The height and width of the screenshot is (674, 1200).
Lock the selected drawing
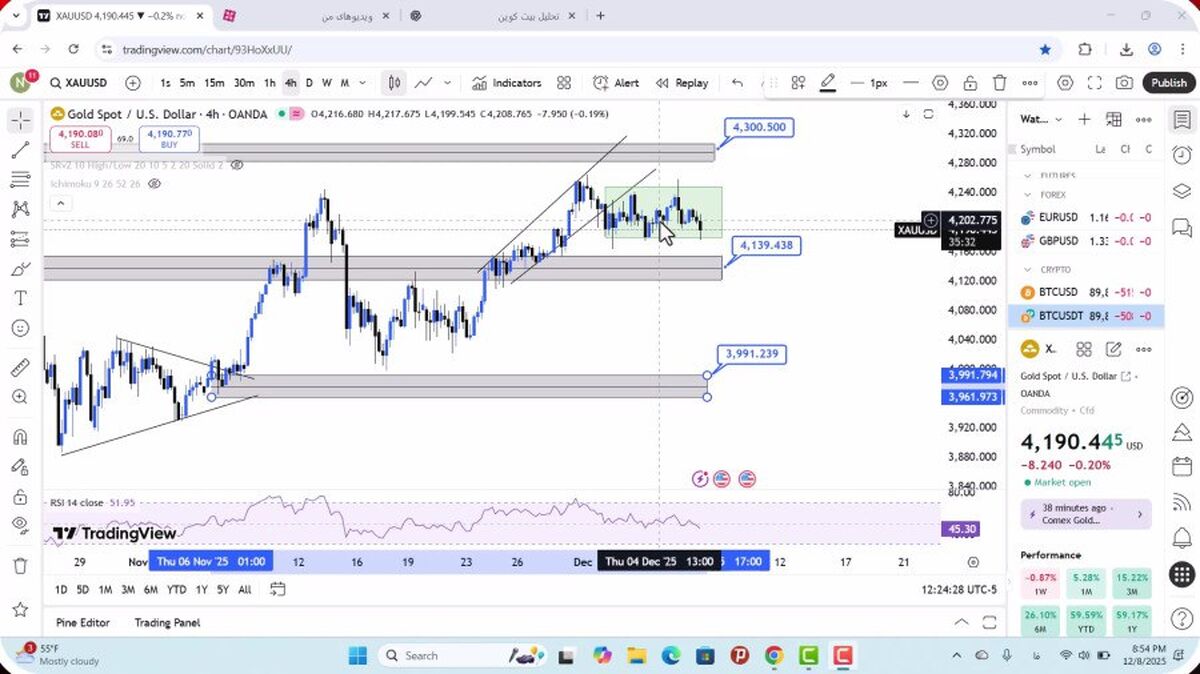pyautogui.click(x=970, y=83)
